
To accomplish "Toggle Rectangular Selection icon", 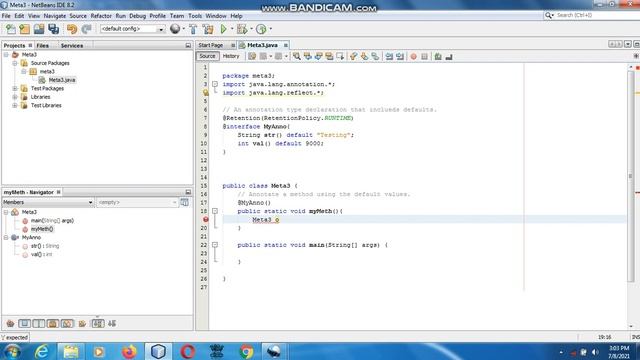I will pos(340,56).
